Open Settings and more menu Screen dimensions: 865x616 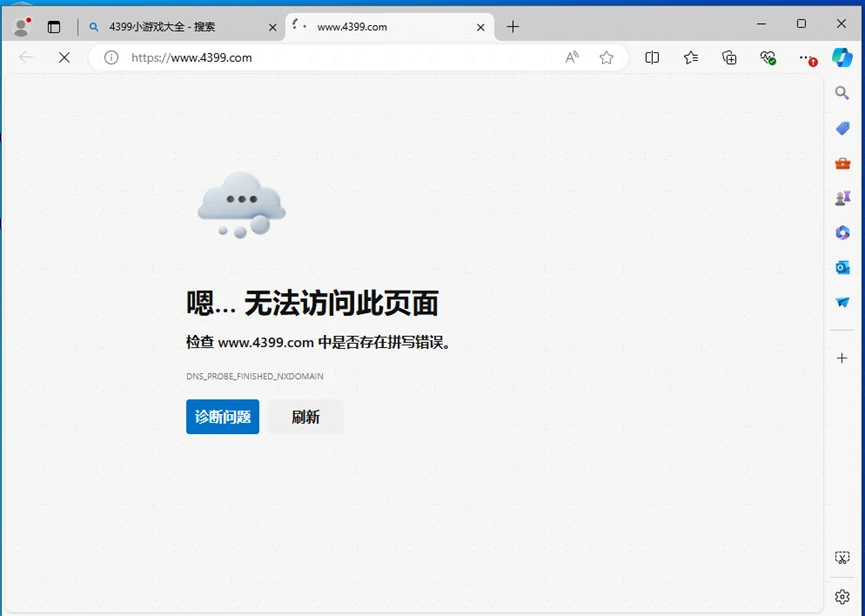click(x=807, y=57)
